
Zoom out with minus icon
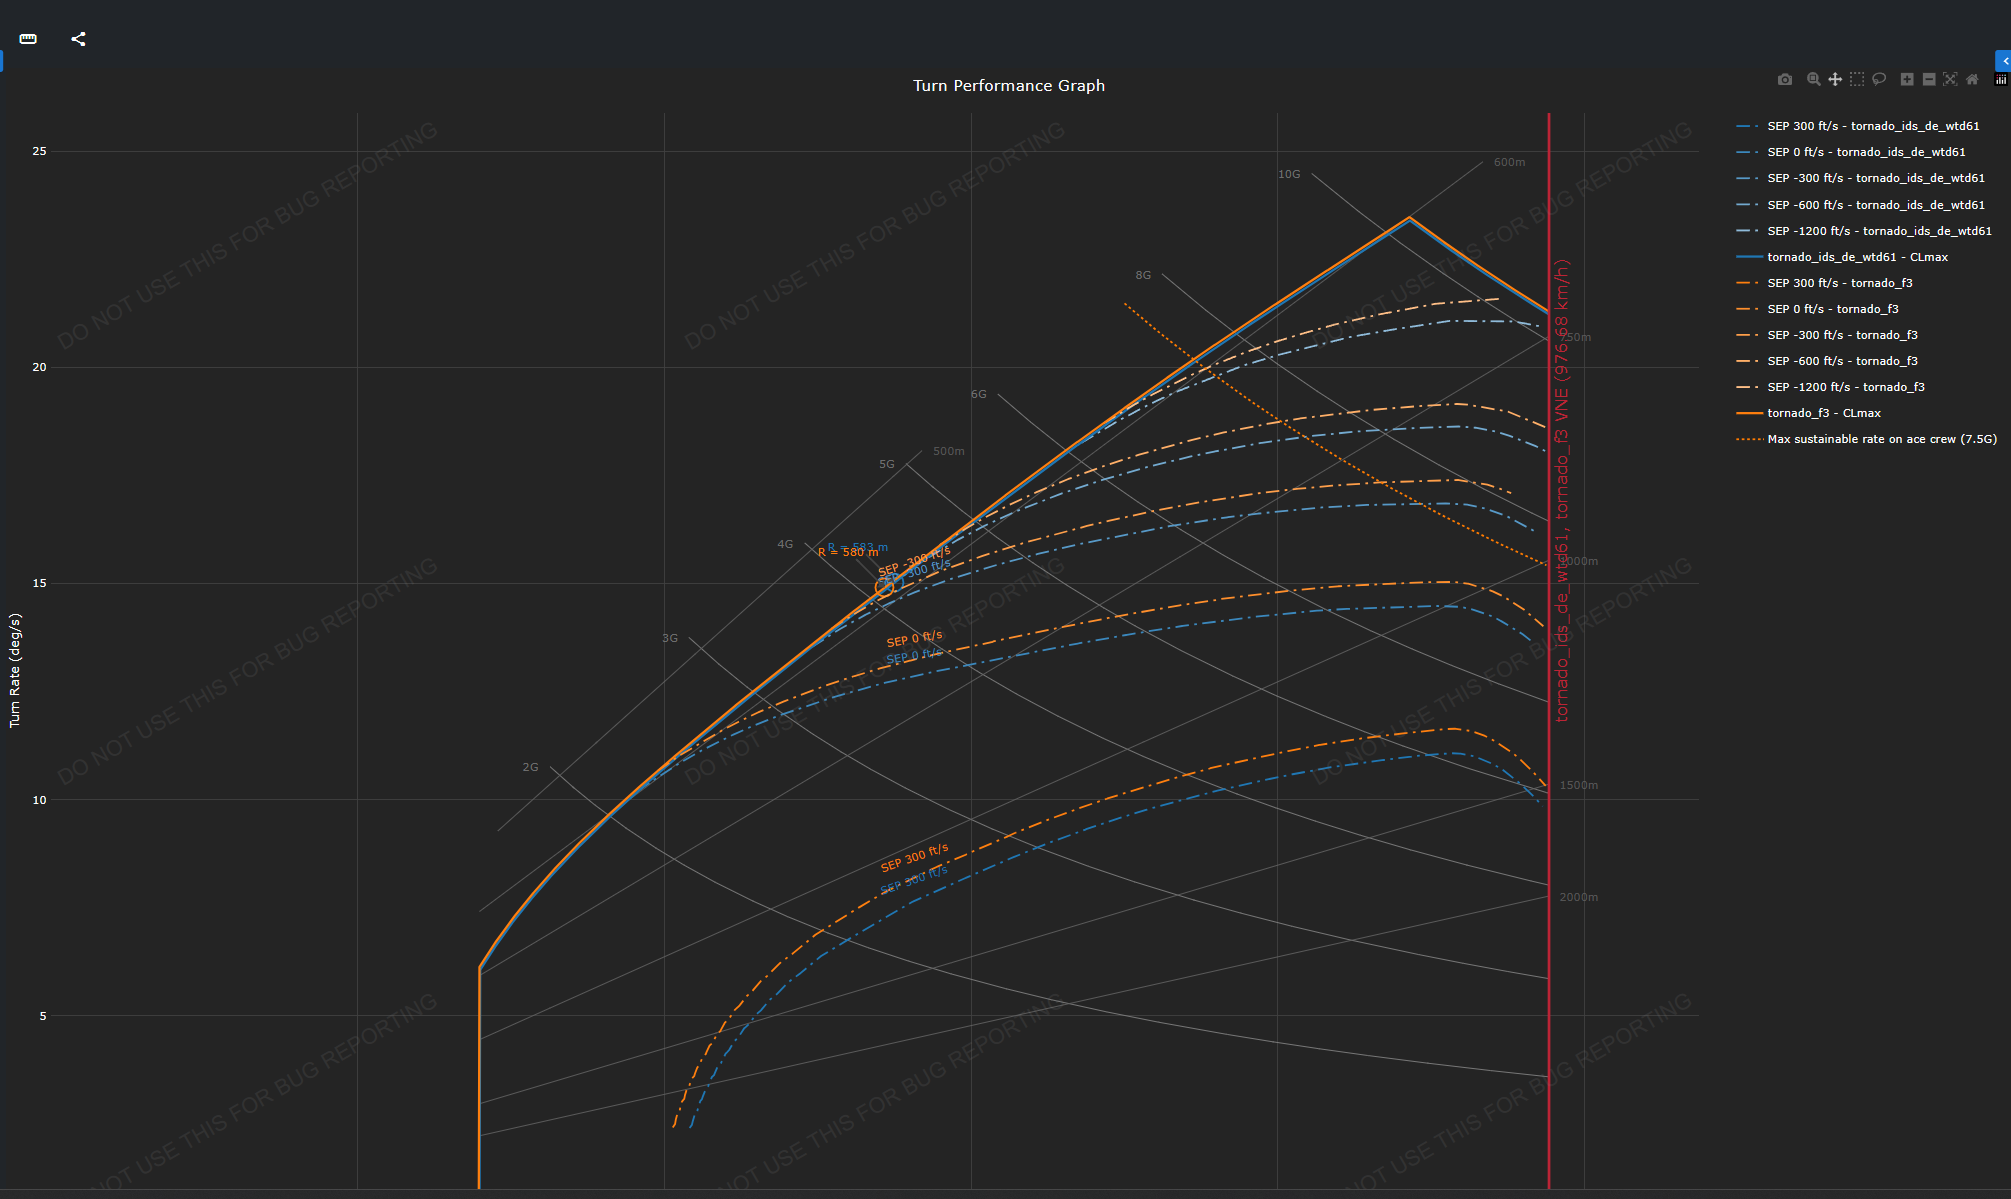point(1929,79)
